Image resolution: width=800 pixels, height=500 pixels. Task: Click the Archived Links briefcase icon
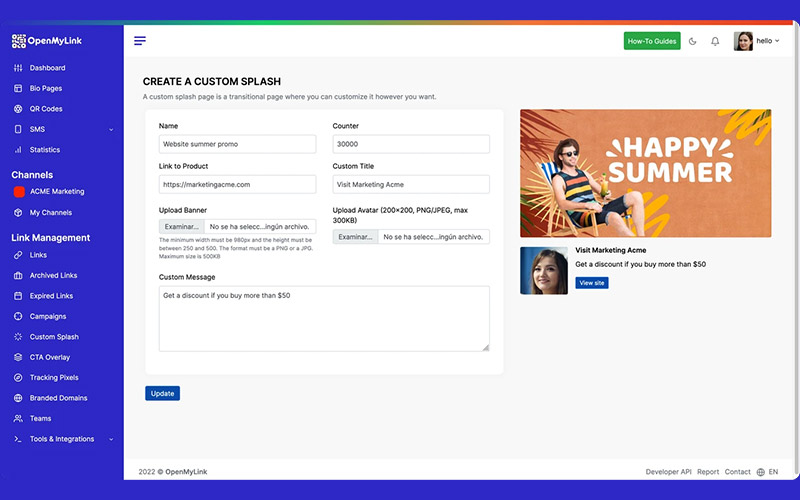point(18,276)
